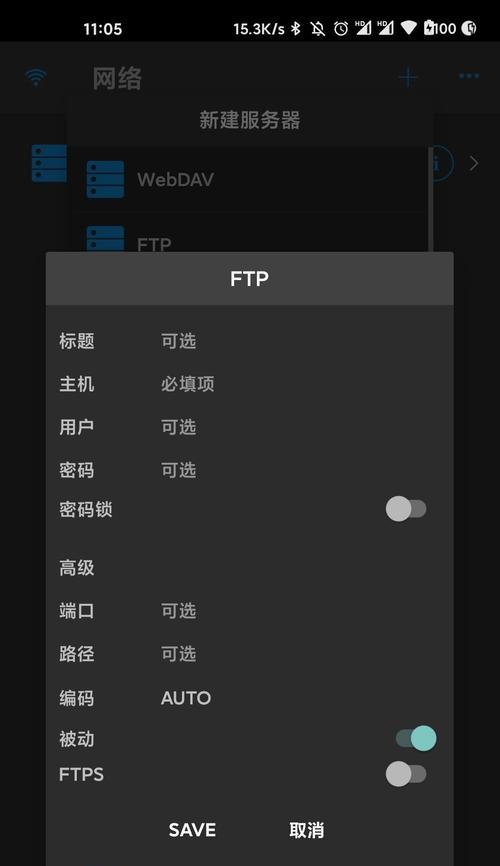This screenshot has height=866, width=500.
Task: Tap the server icon left of the dialog
Action: click(49, 163)
